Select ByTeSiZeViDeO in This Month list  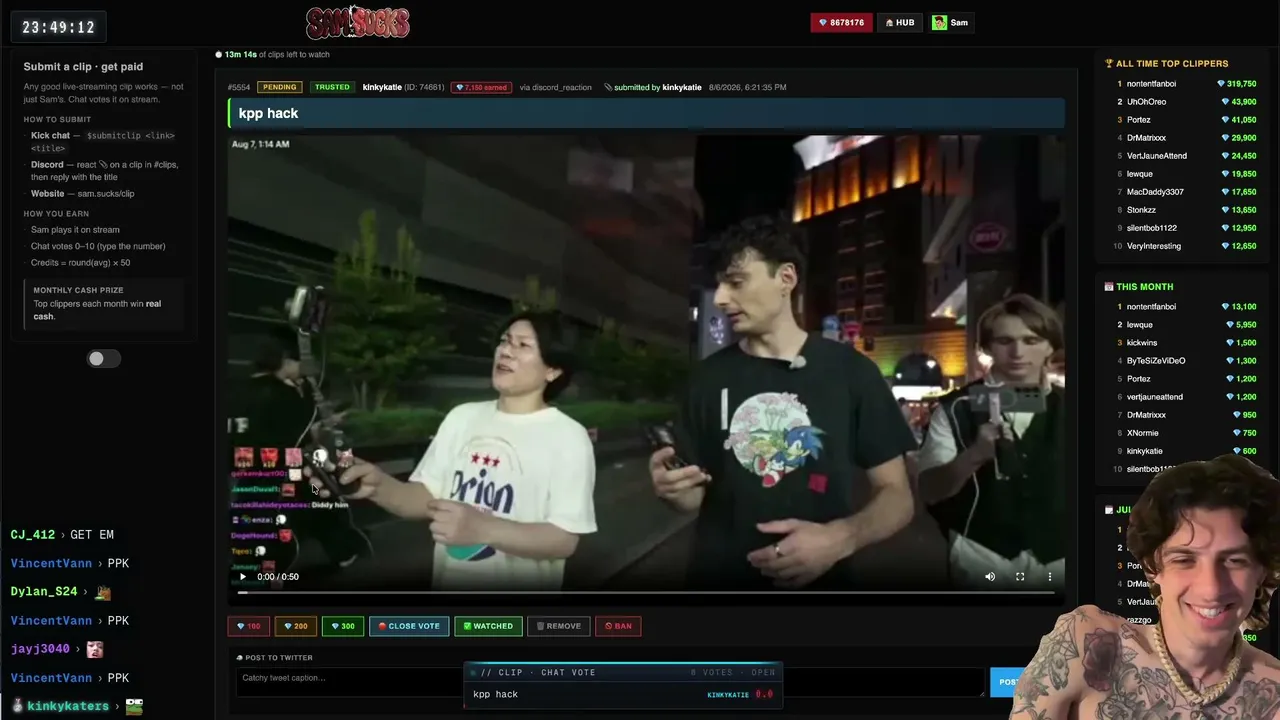1156,361
